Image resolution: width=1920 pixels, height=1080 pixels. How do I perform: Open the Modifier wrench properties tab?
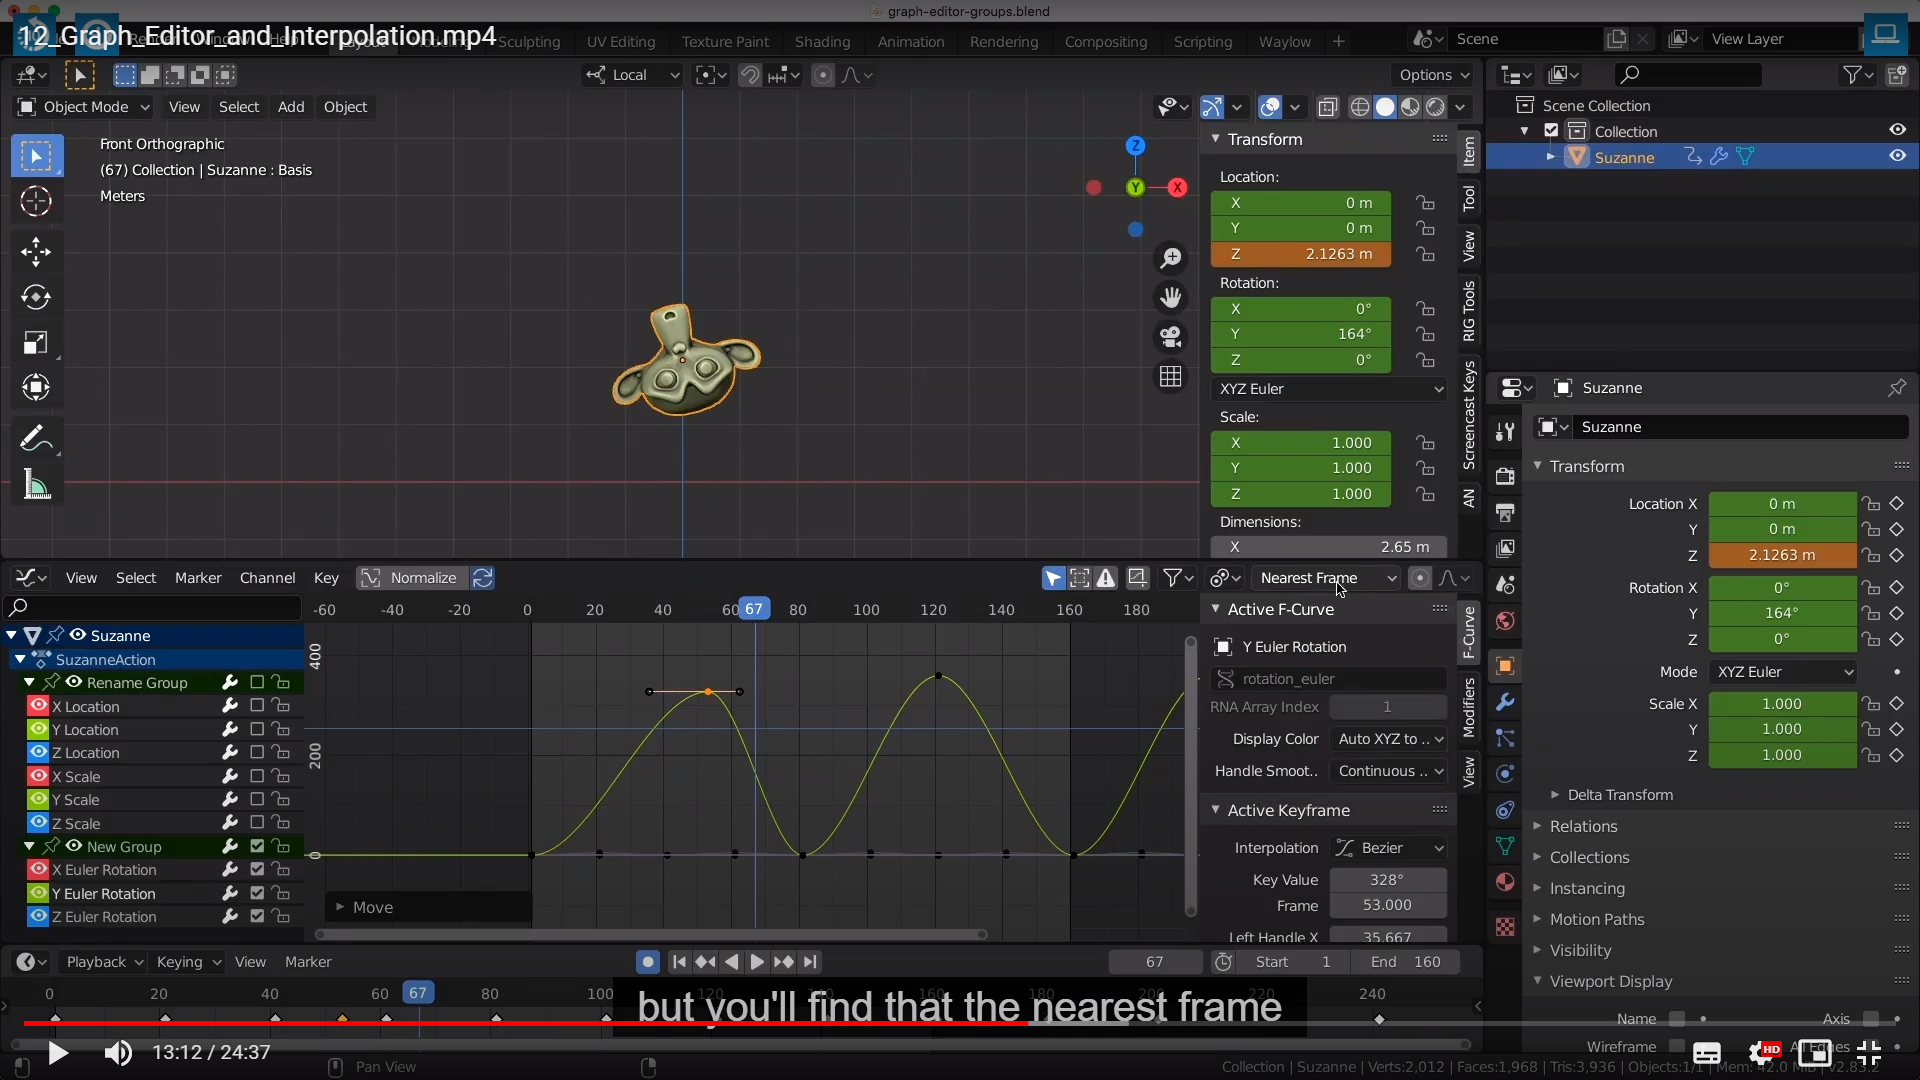[x=1505, y=702]
